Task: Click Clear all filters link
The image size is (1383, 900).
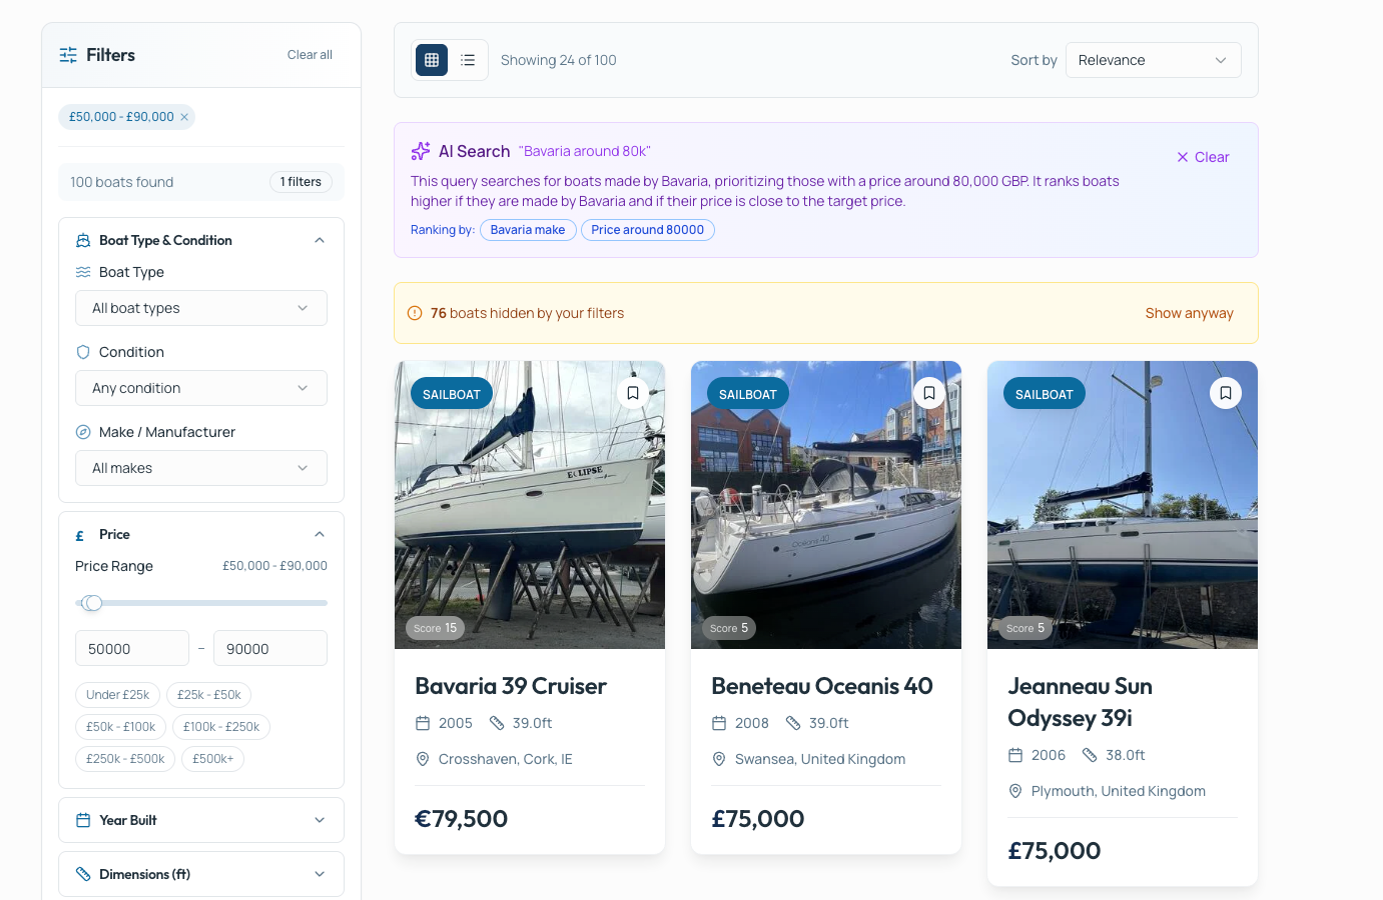Action: [x=309, y=55]
